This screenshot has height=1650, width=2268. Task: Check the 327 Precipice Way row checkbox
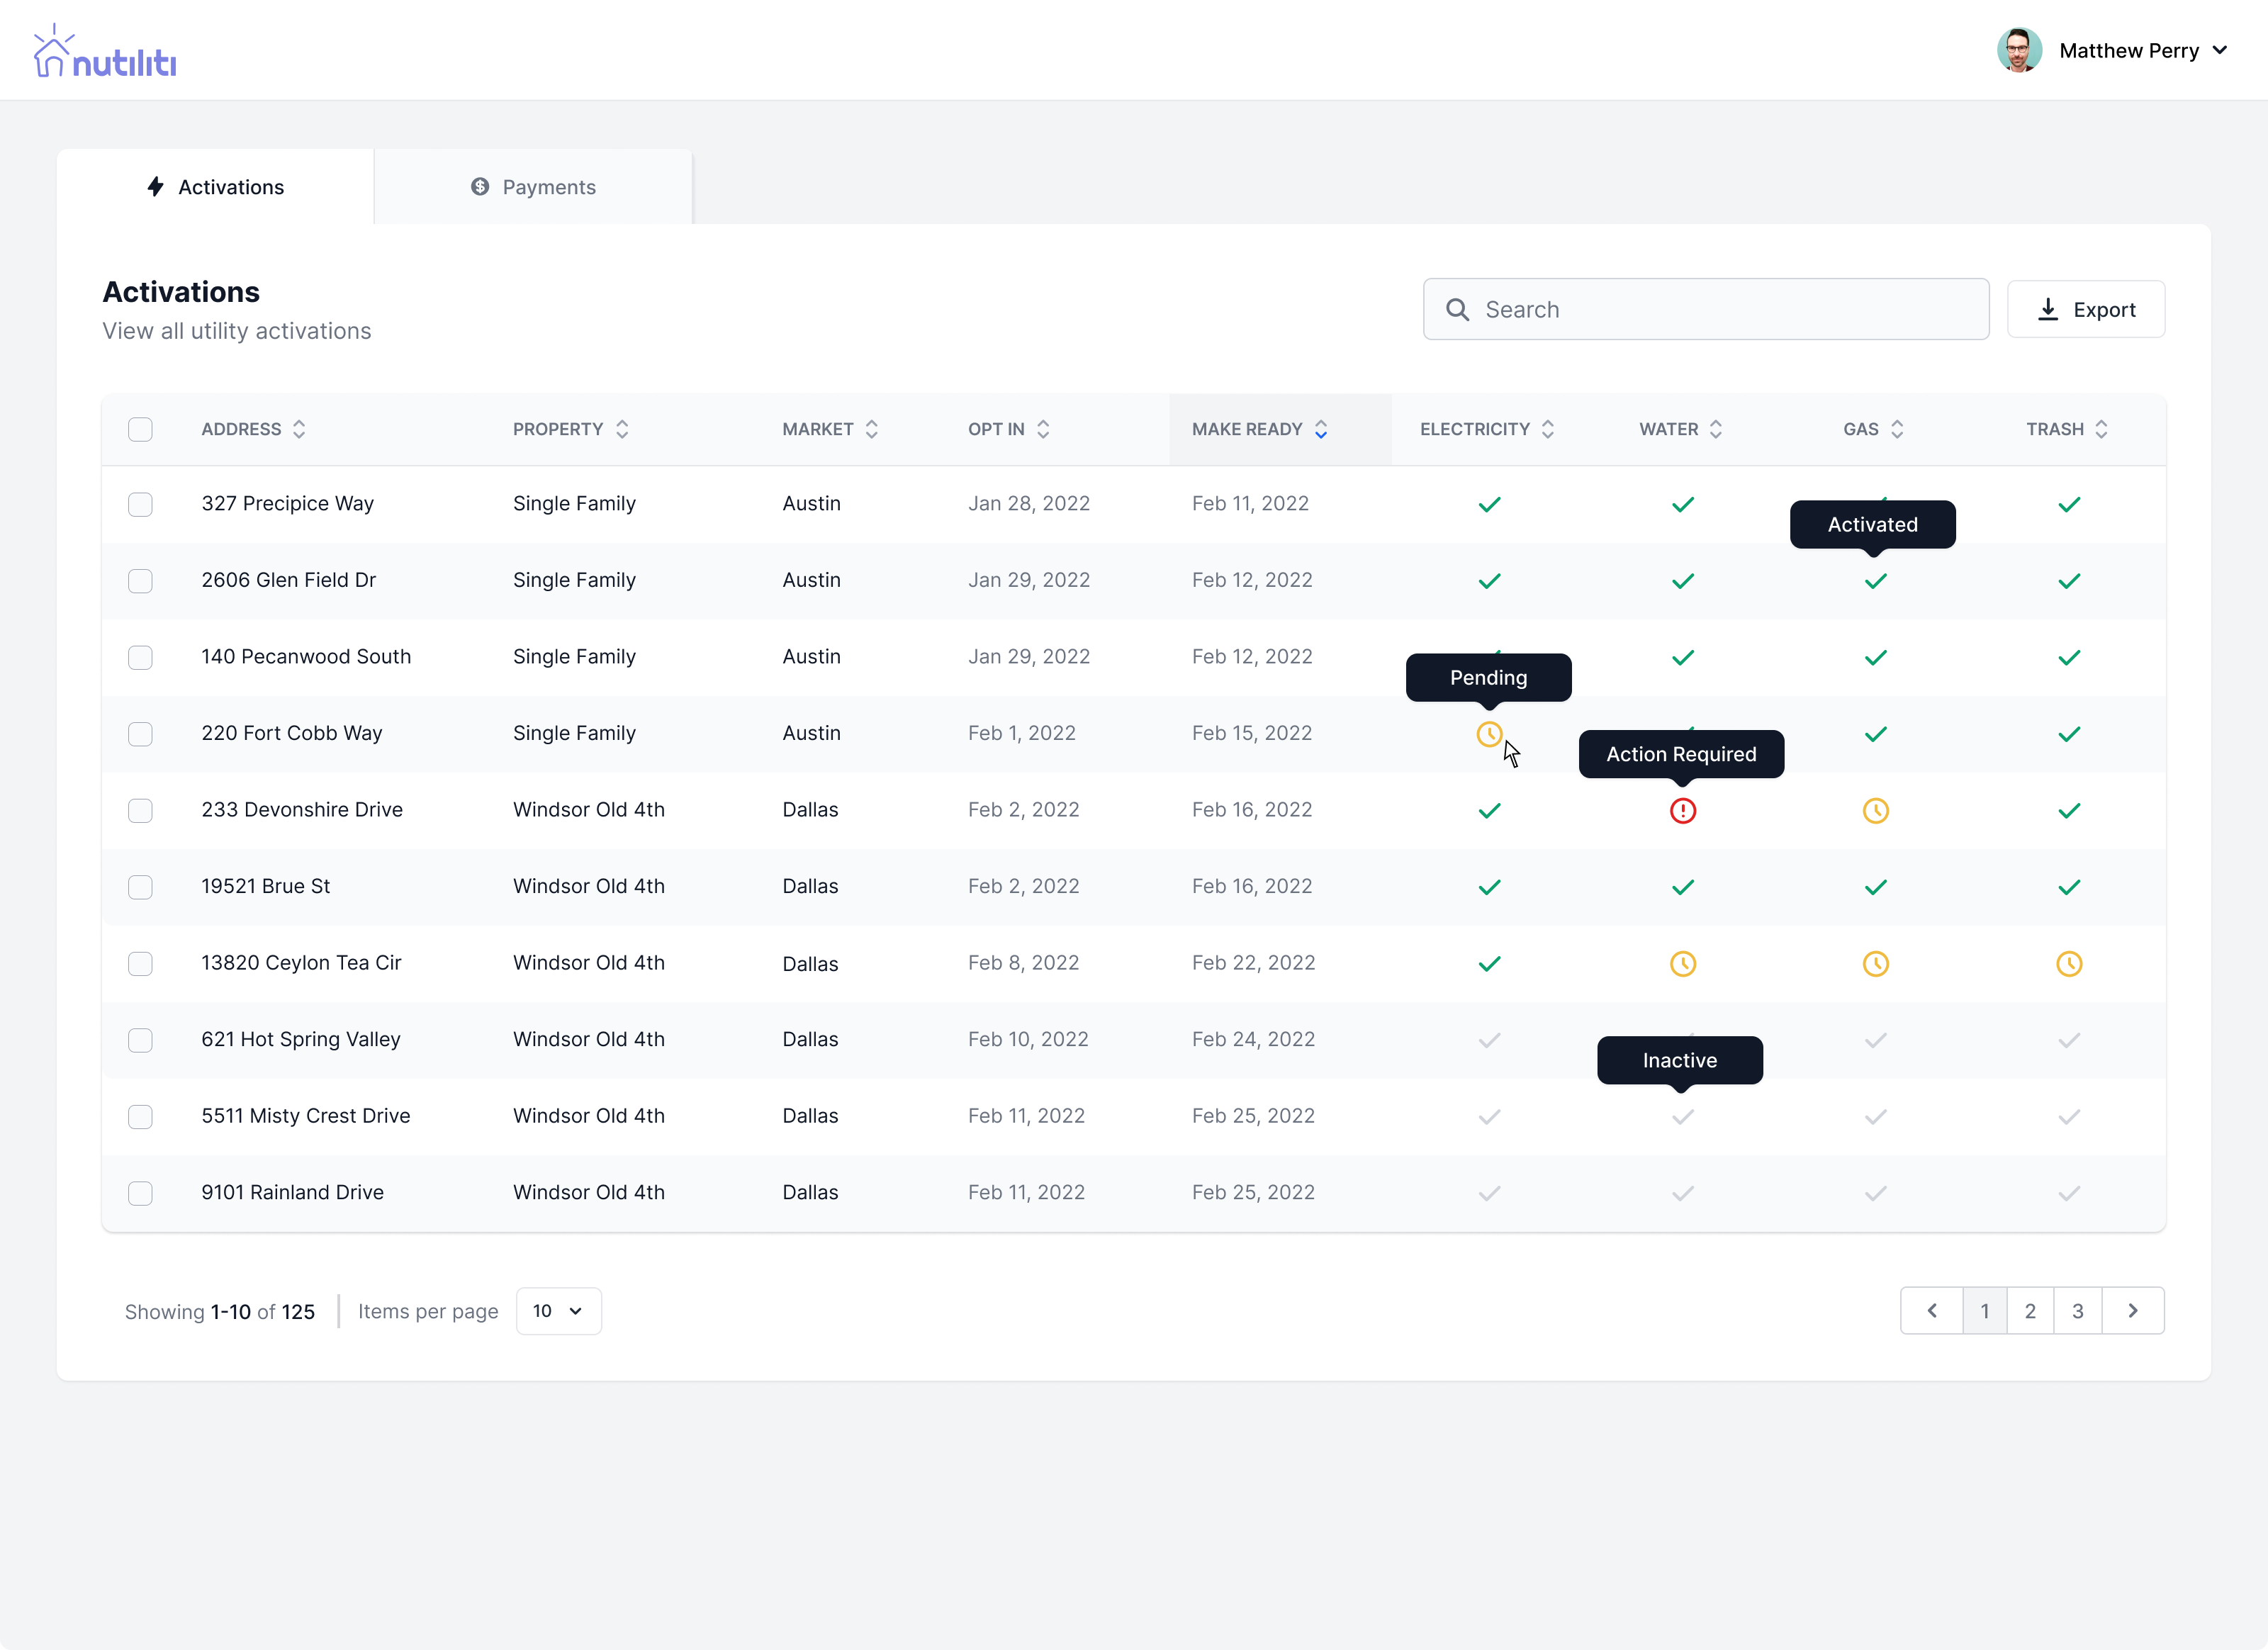coord(140,504)
